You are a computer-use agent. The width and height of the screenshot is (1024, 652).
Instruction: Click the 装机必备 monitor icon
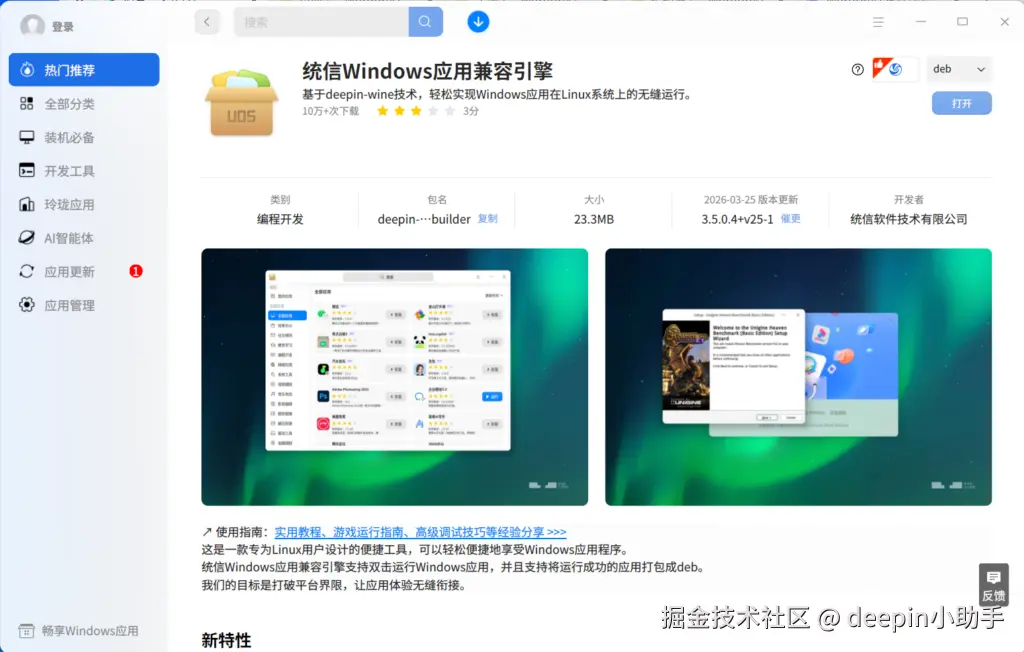pos(27,137)
